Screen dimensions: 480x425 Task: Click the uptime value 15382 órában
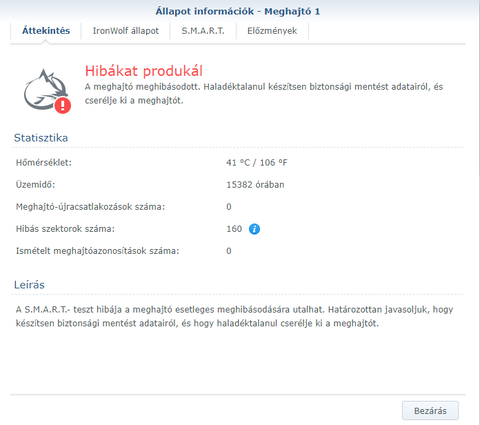[255, 185]
